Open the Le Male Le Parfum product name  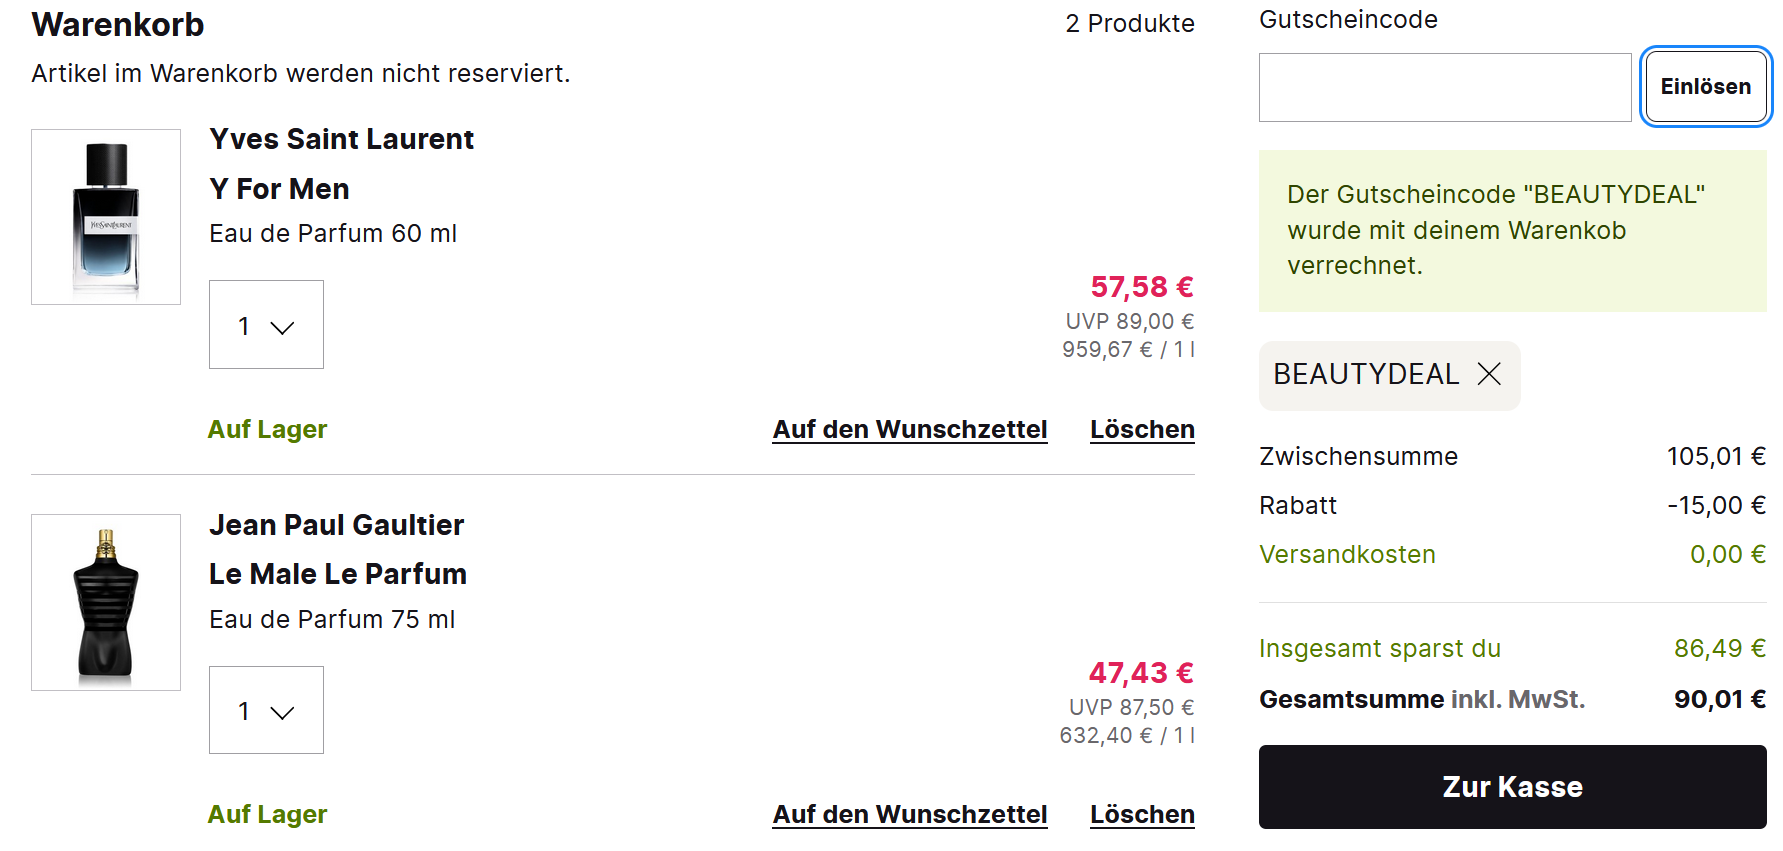337,574
